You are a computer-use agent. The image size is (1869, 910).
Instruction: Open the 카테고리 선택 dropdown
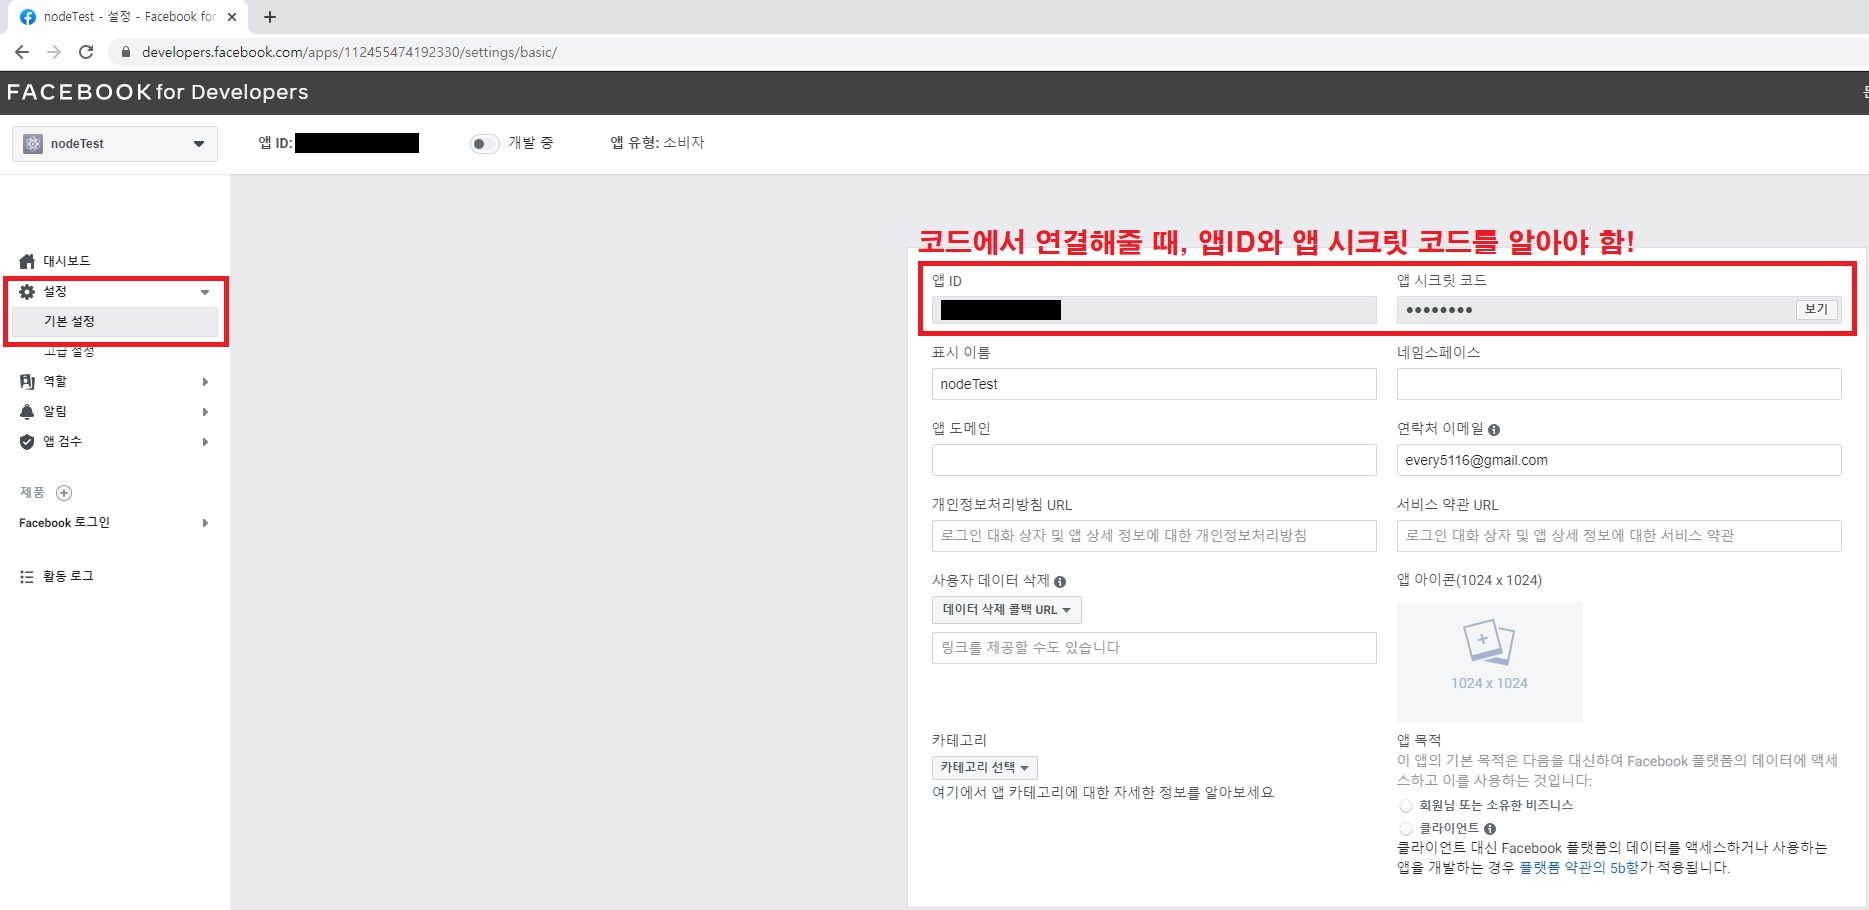(x=984, y=768)
